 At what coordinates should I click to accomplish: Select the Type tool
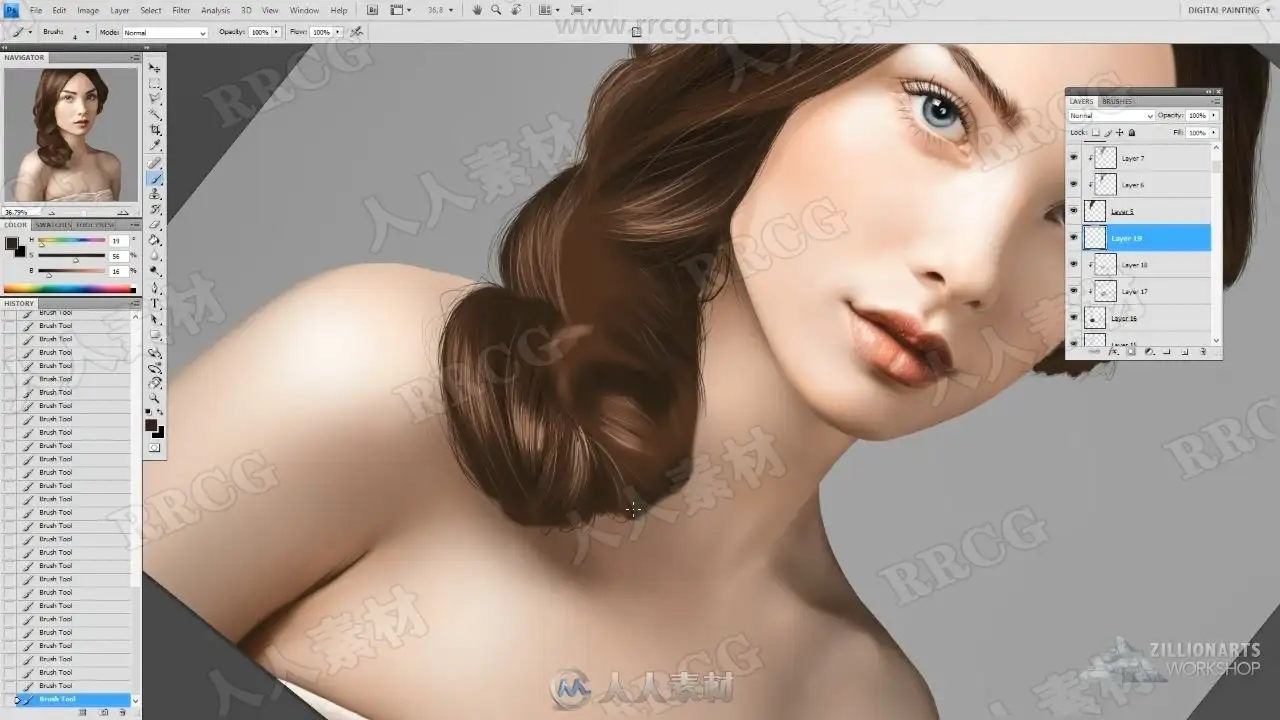(155, 303)
